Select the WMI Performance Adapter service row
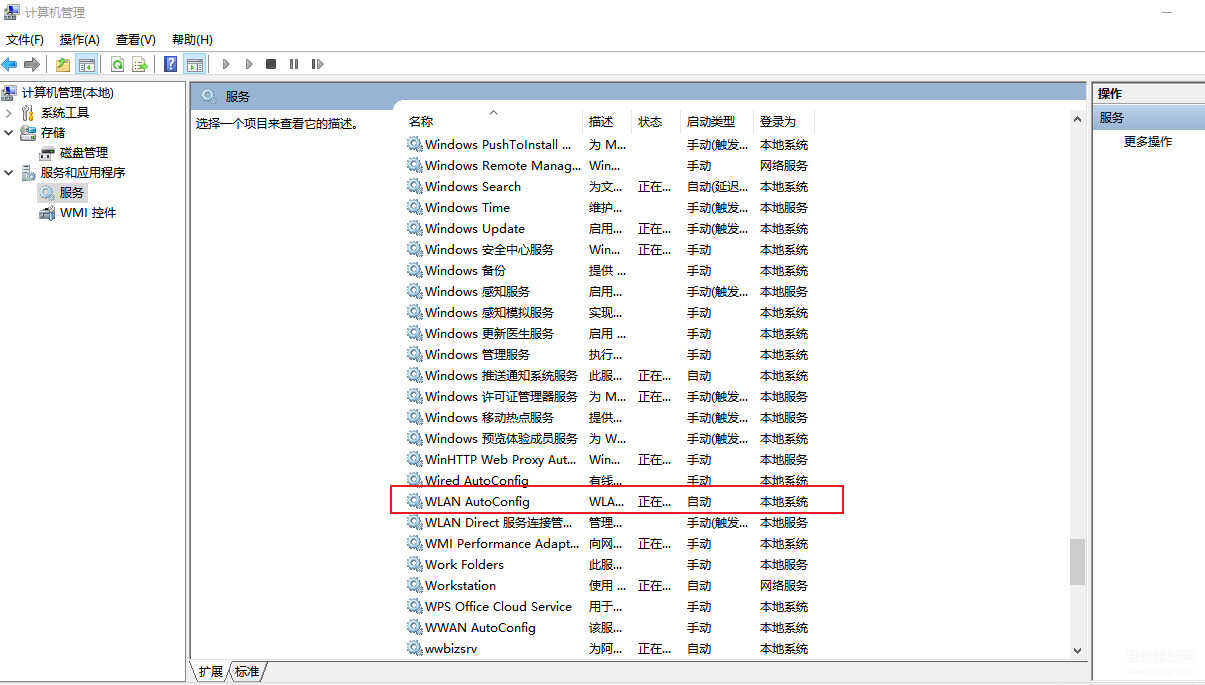This screenshot has height=685, width=1205. (x=609, y=543)
